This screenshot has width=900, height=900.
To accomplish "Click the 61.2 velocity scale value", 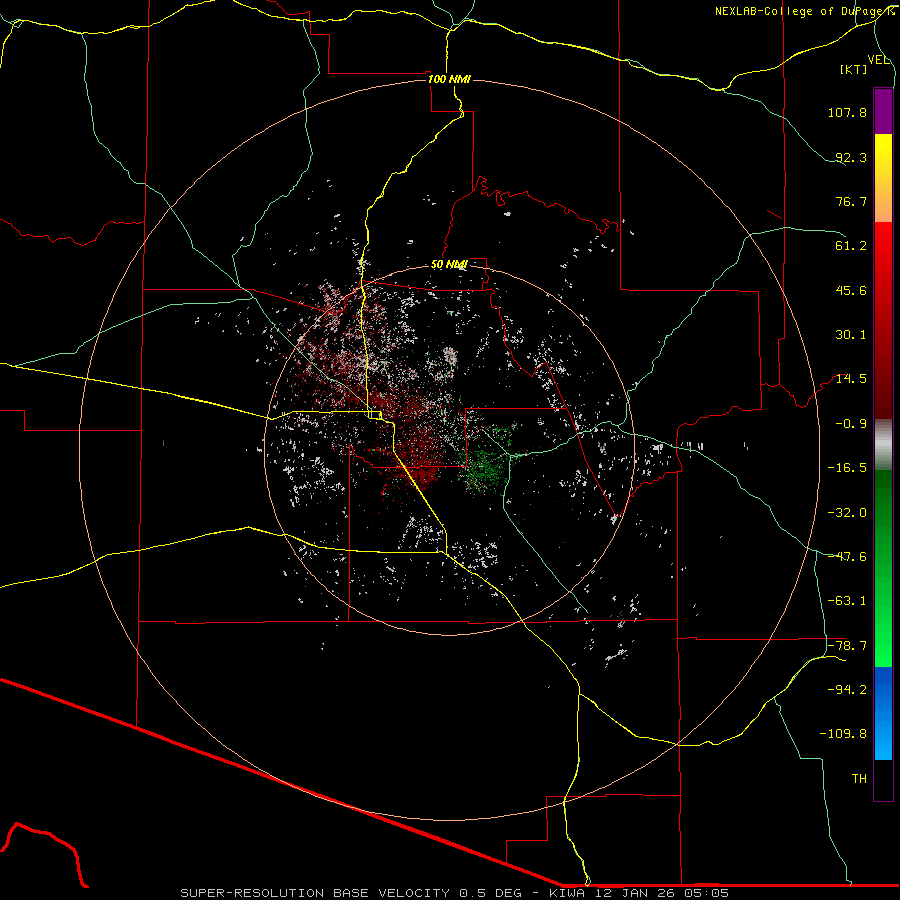I will point(850,246).
